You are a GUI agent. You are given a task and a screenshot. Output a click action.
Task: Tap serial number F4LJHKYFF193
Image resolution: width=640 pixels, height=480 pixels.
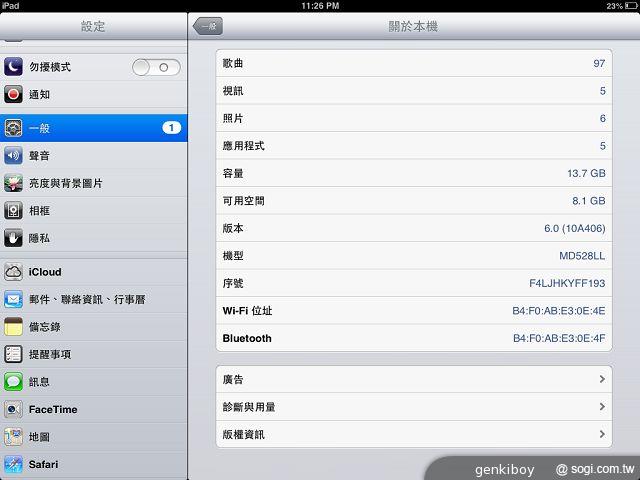[x=567, y=283]
